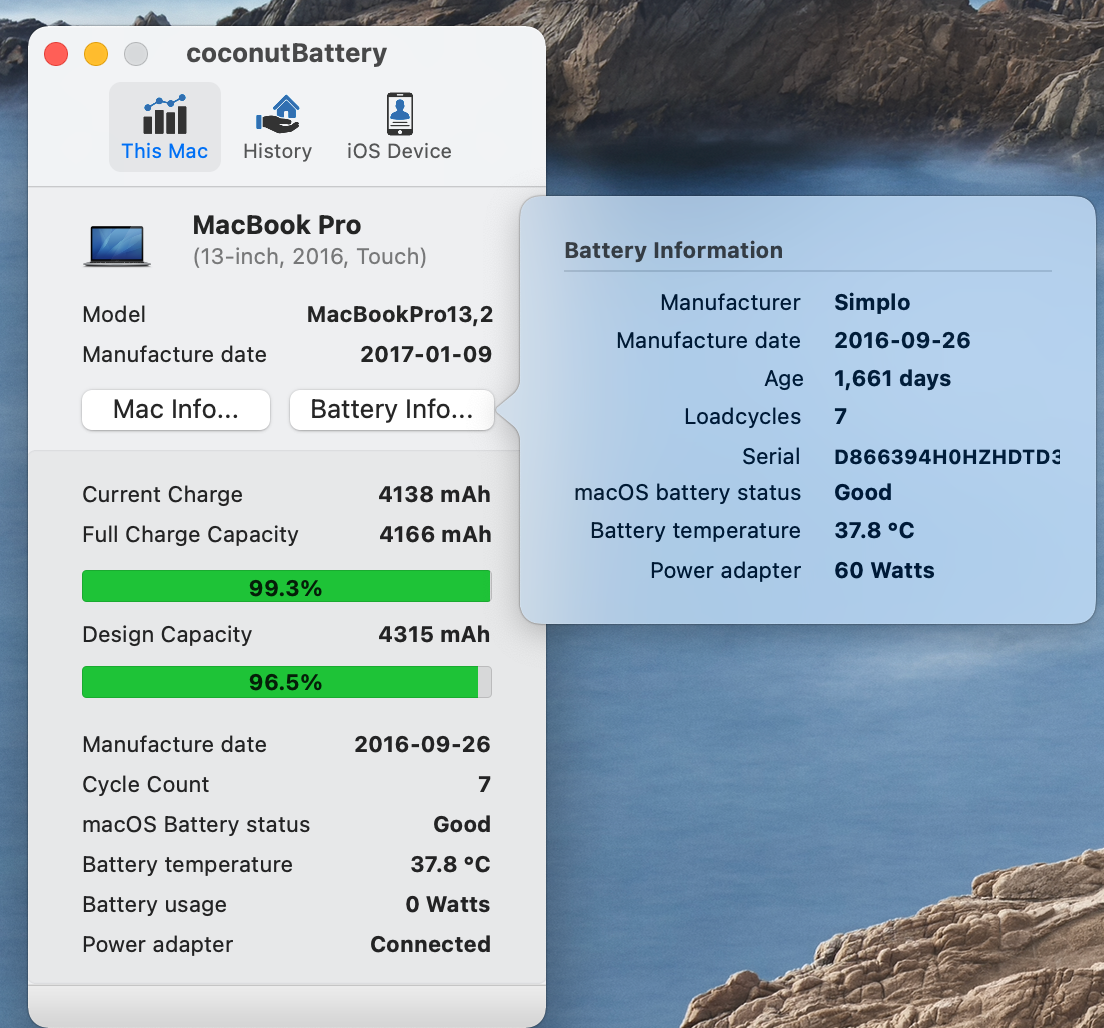Close the coconutBattery window
The height and width of the screenshot is (1028, 1104).
click(x=56, y=54)
